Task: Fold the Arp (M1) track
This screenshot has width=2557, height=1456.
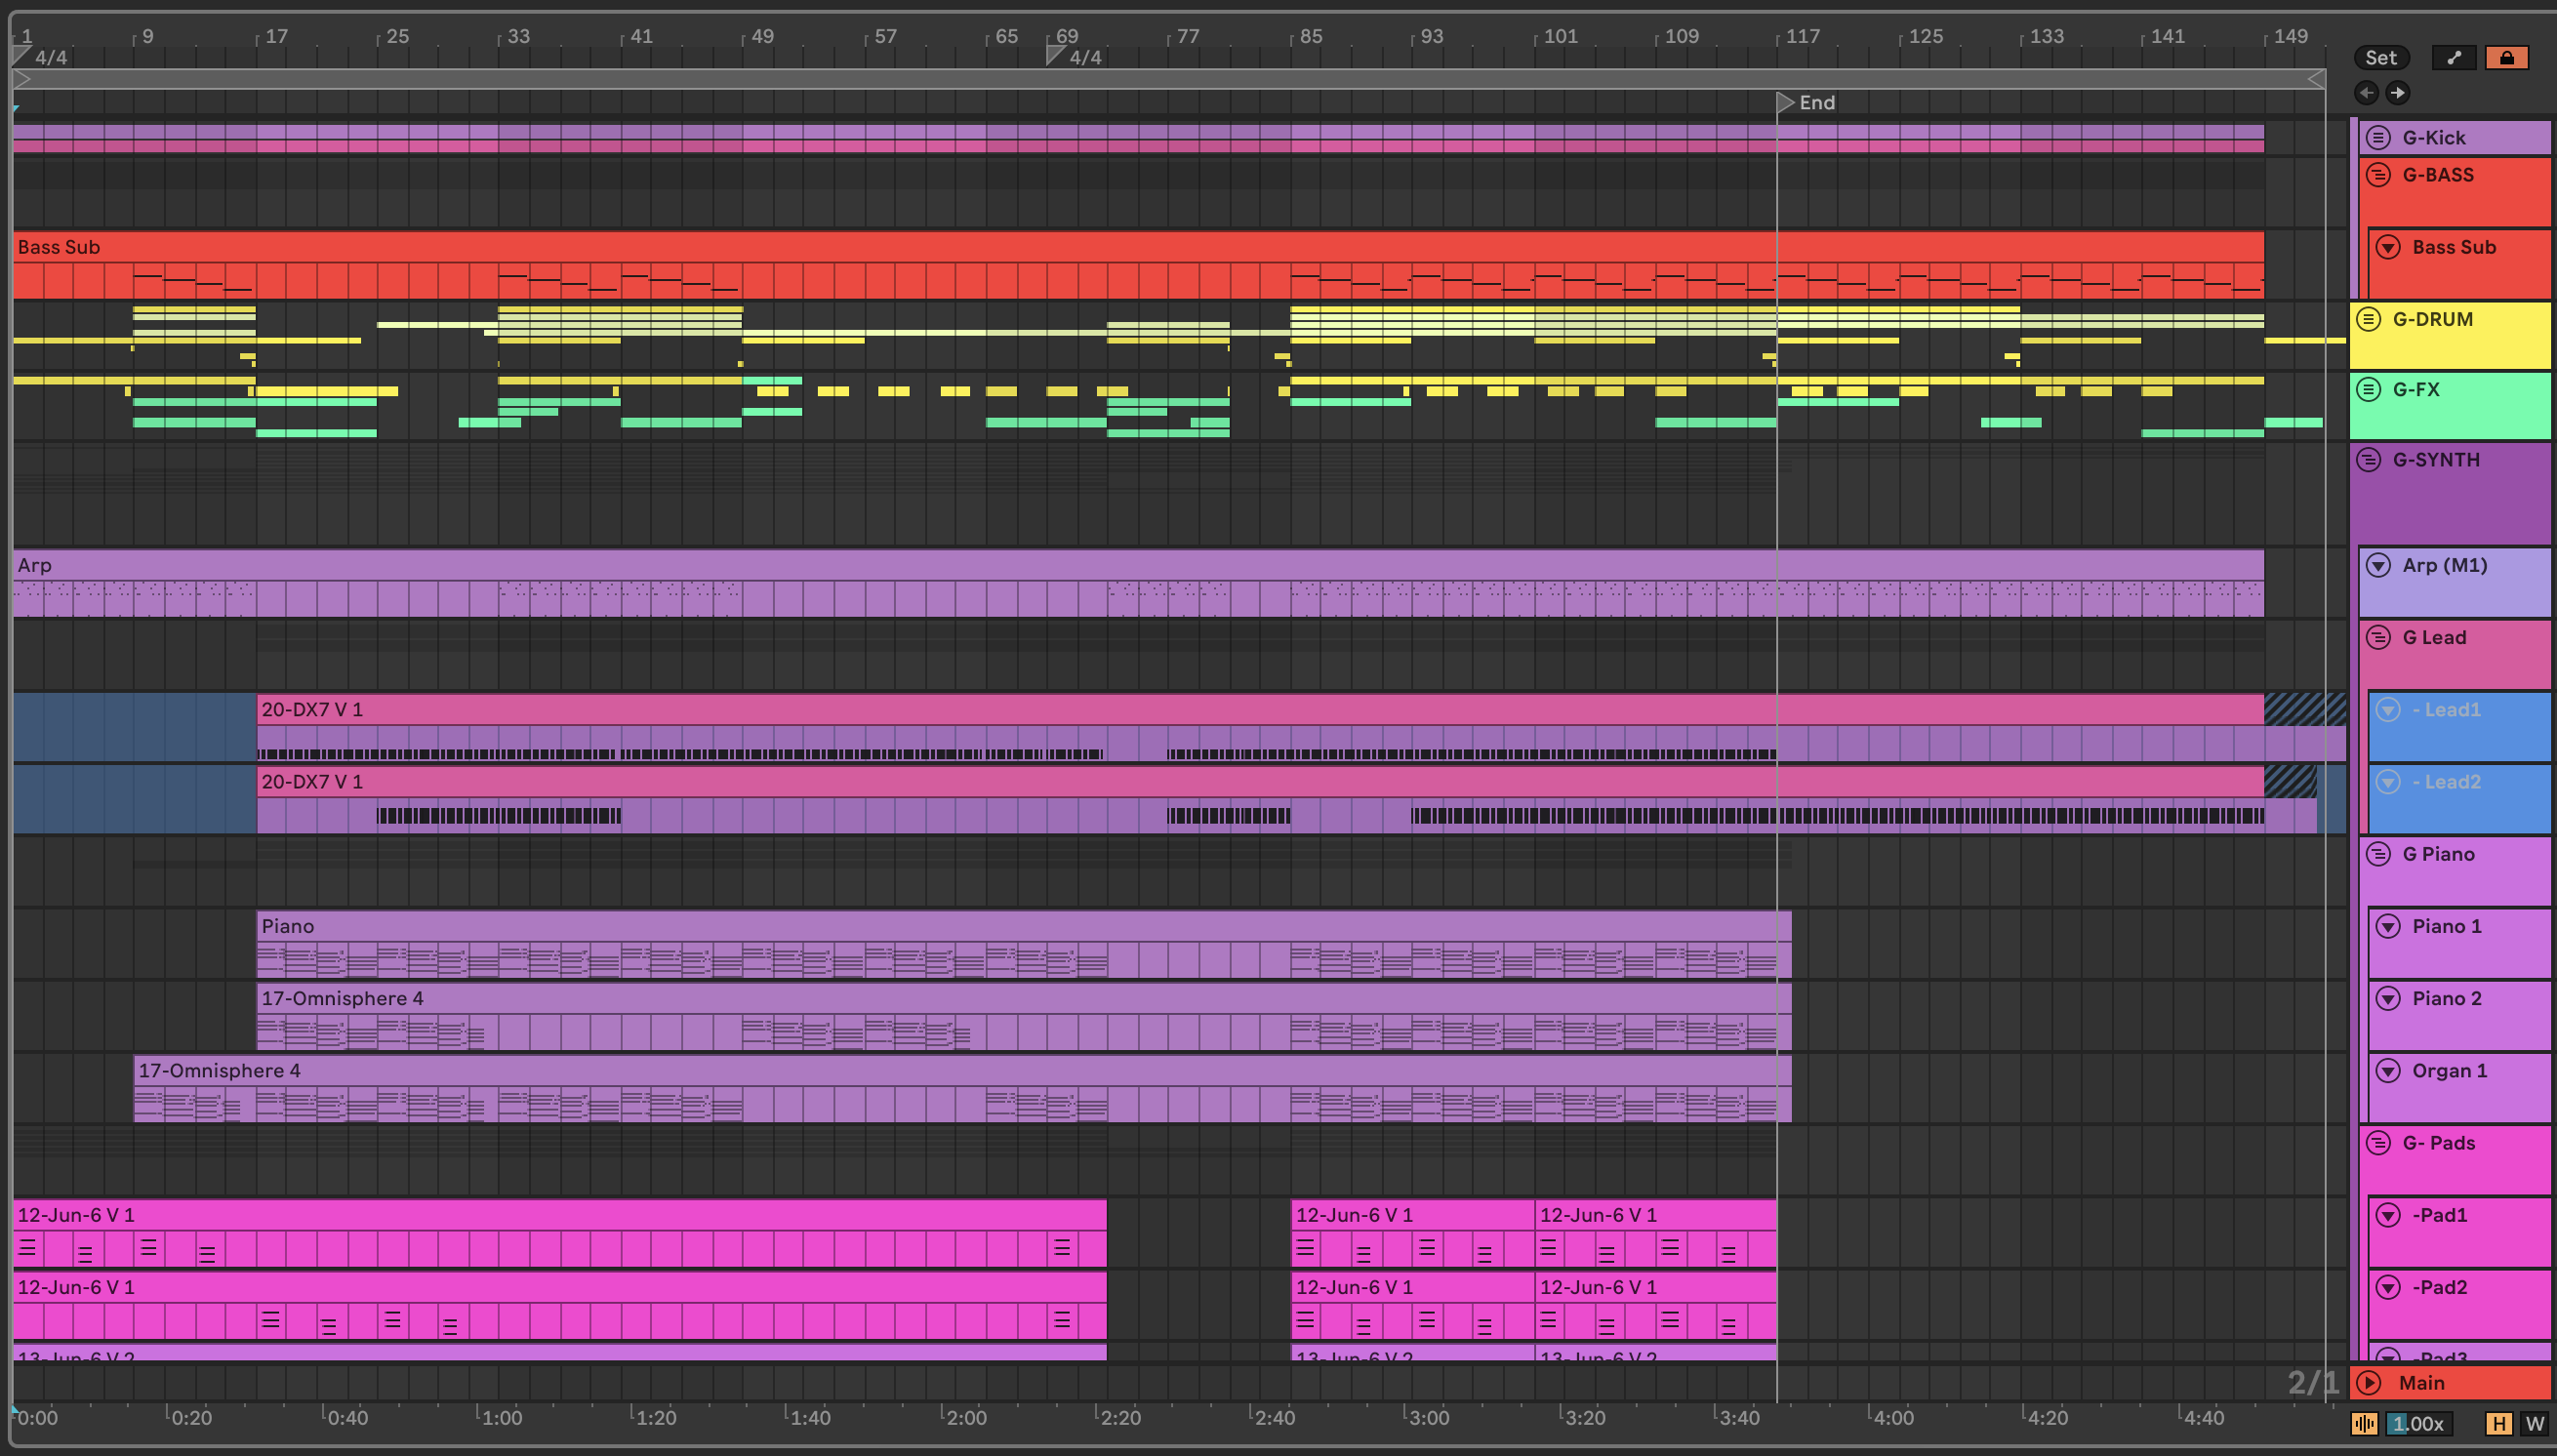Action: pos(2378,565)
